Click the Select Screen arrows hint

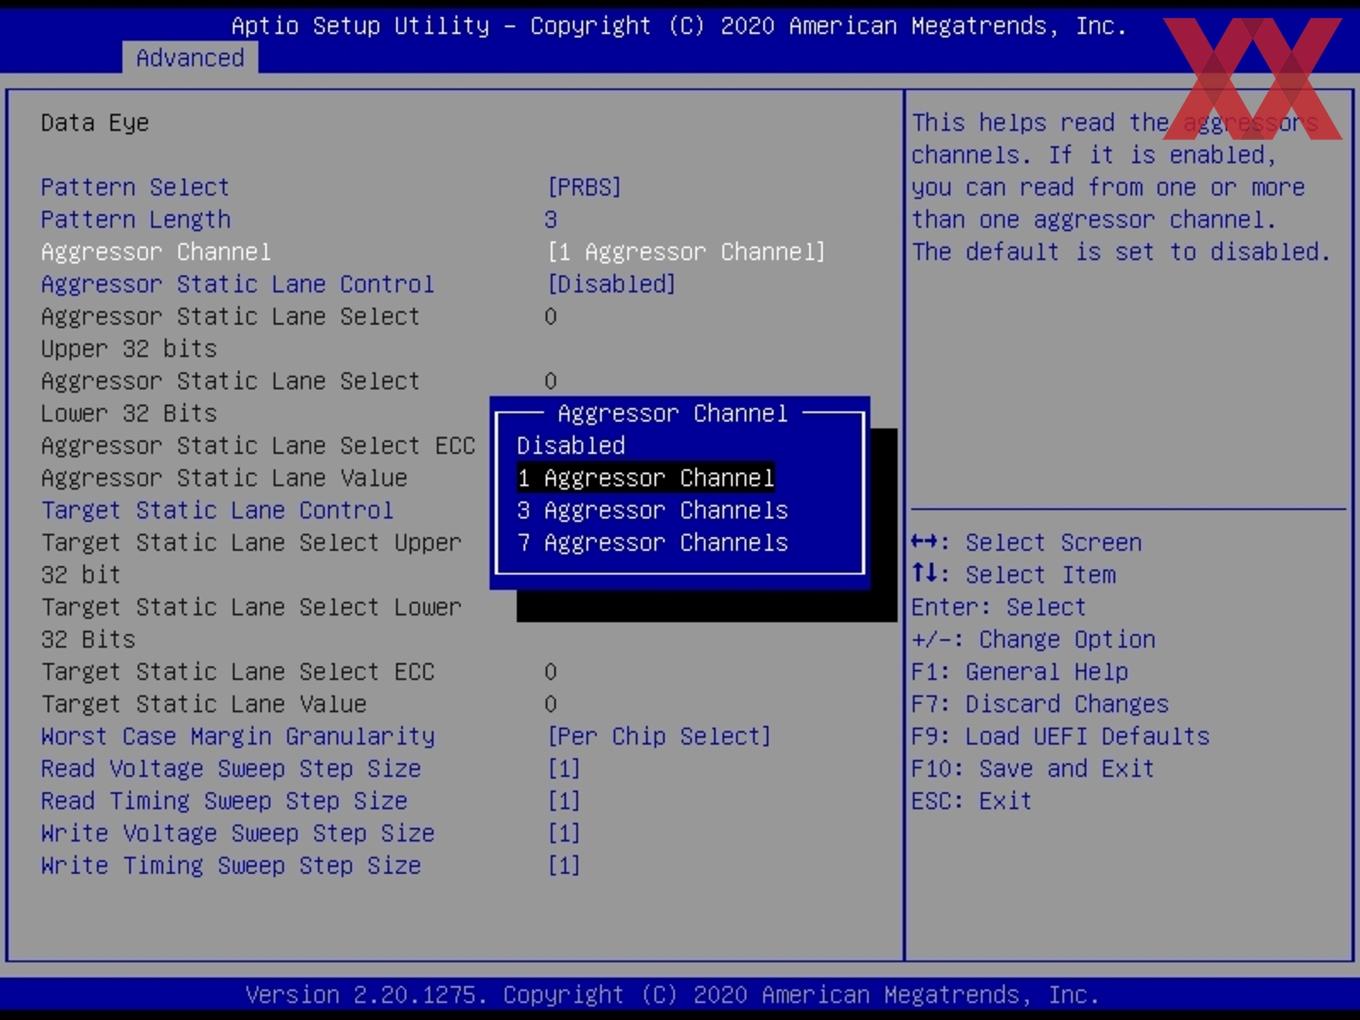pyautogui.click(x=1026, y=543)
